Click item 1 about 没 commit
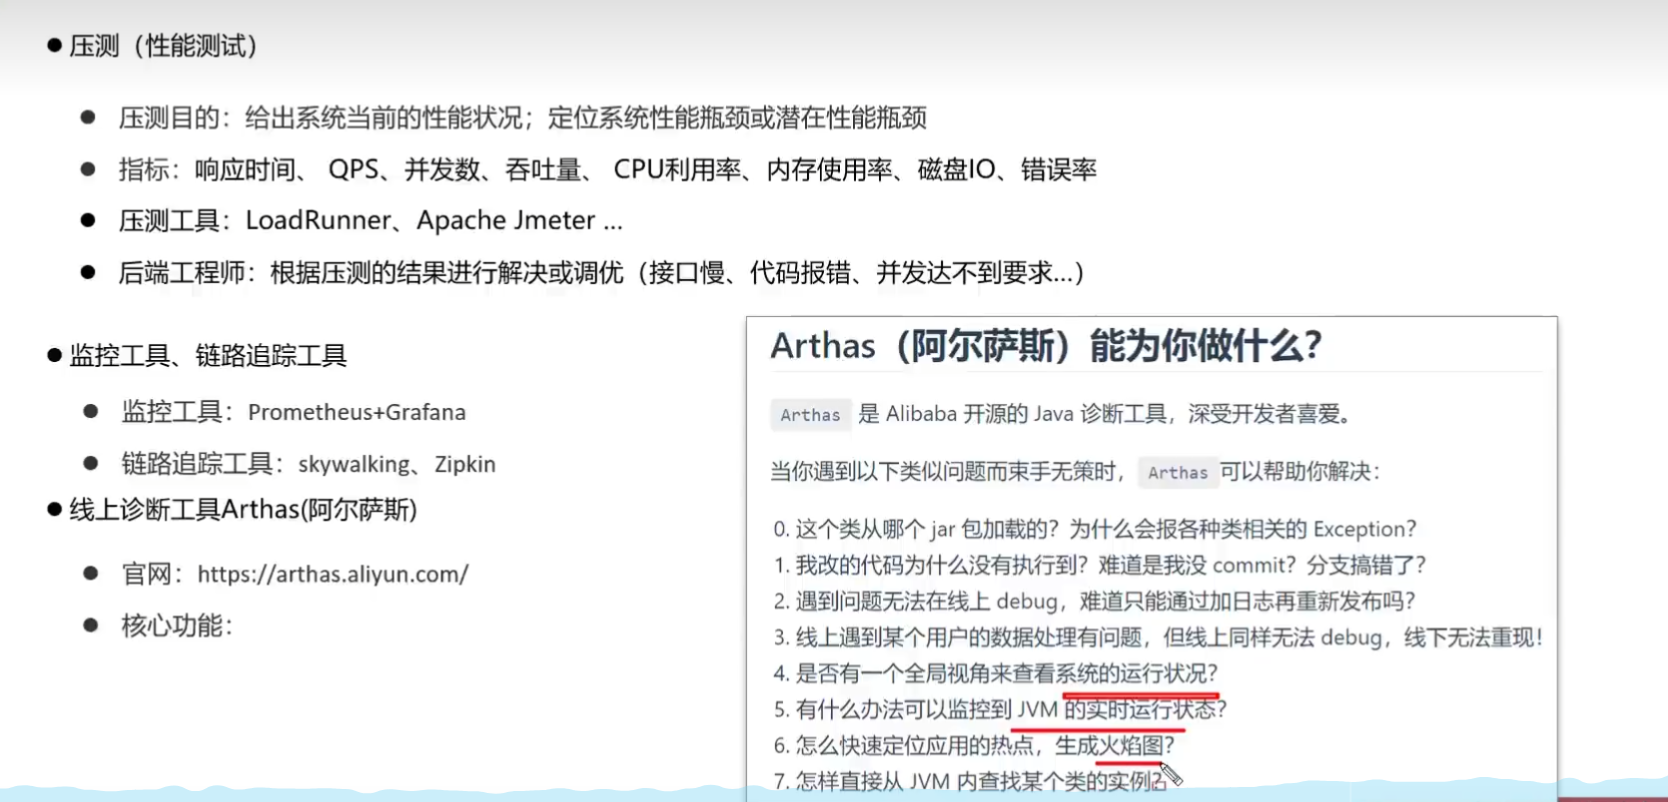 tap(1099, 565)
